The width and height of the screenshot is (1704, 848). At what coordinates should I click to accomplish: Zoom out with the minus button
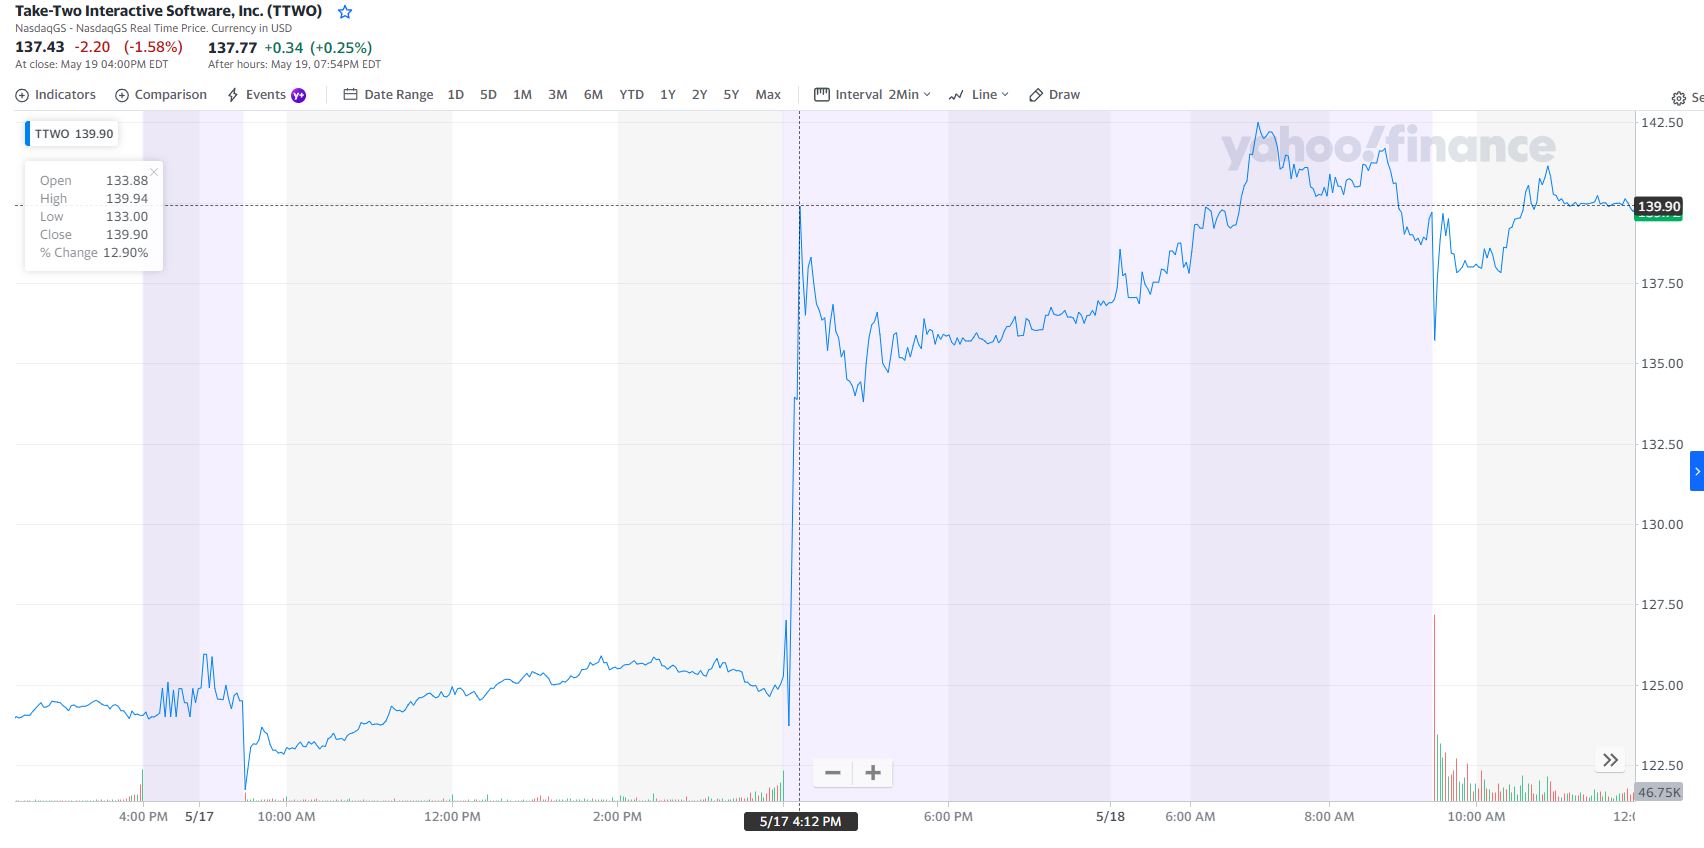click(832, 773)
